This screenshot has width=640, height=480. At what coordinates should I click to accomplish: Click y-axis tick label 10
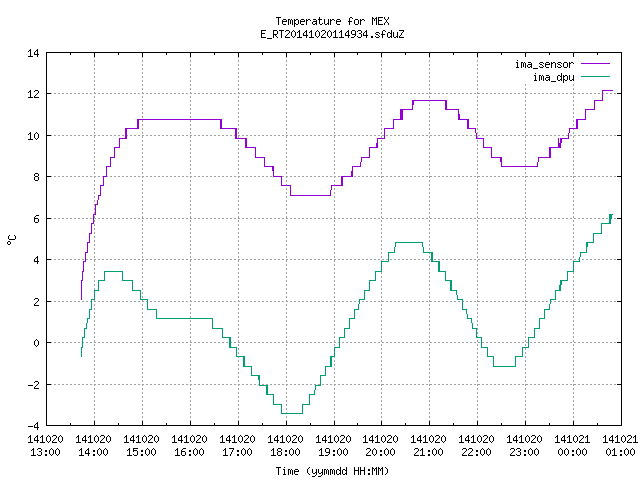[33, 136]
